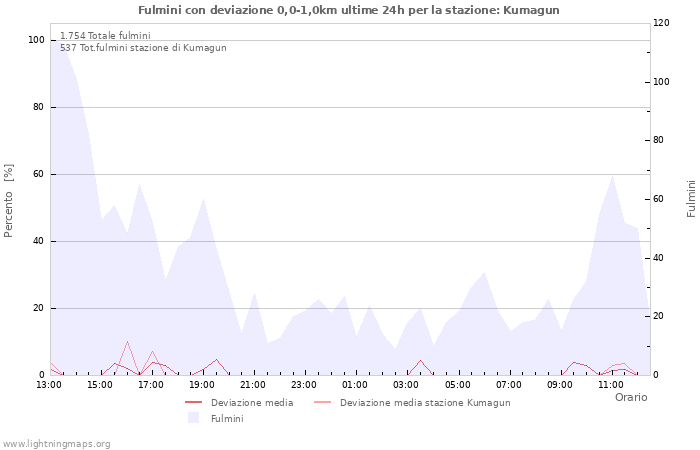Screen dimensions: 700x450
Task: Select the '537 Tot.fulmini stazione di Kumagun' line
Action: [x=143, y=48]
